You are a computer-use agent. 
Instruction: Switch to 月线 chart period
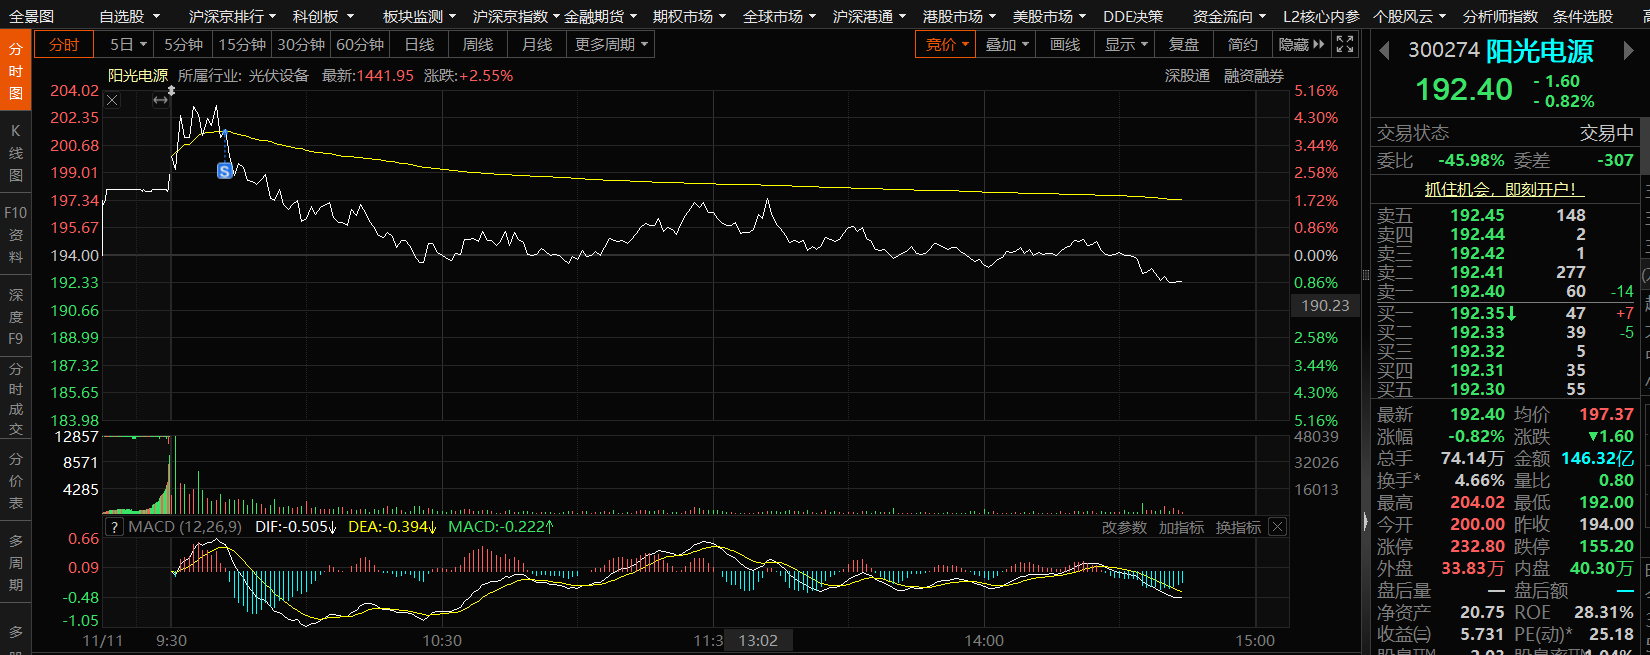537,45
